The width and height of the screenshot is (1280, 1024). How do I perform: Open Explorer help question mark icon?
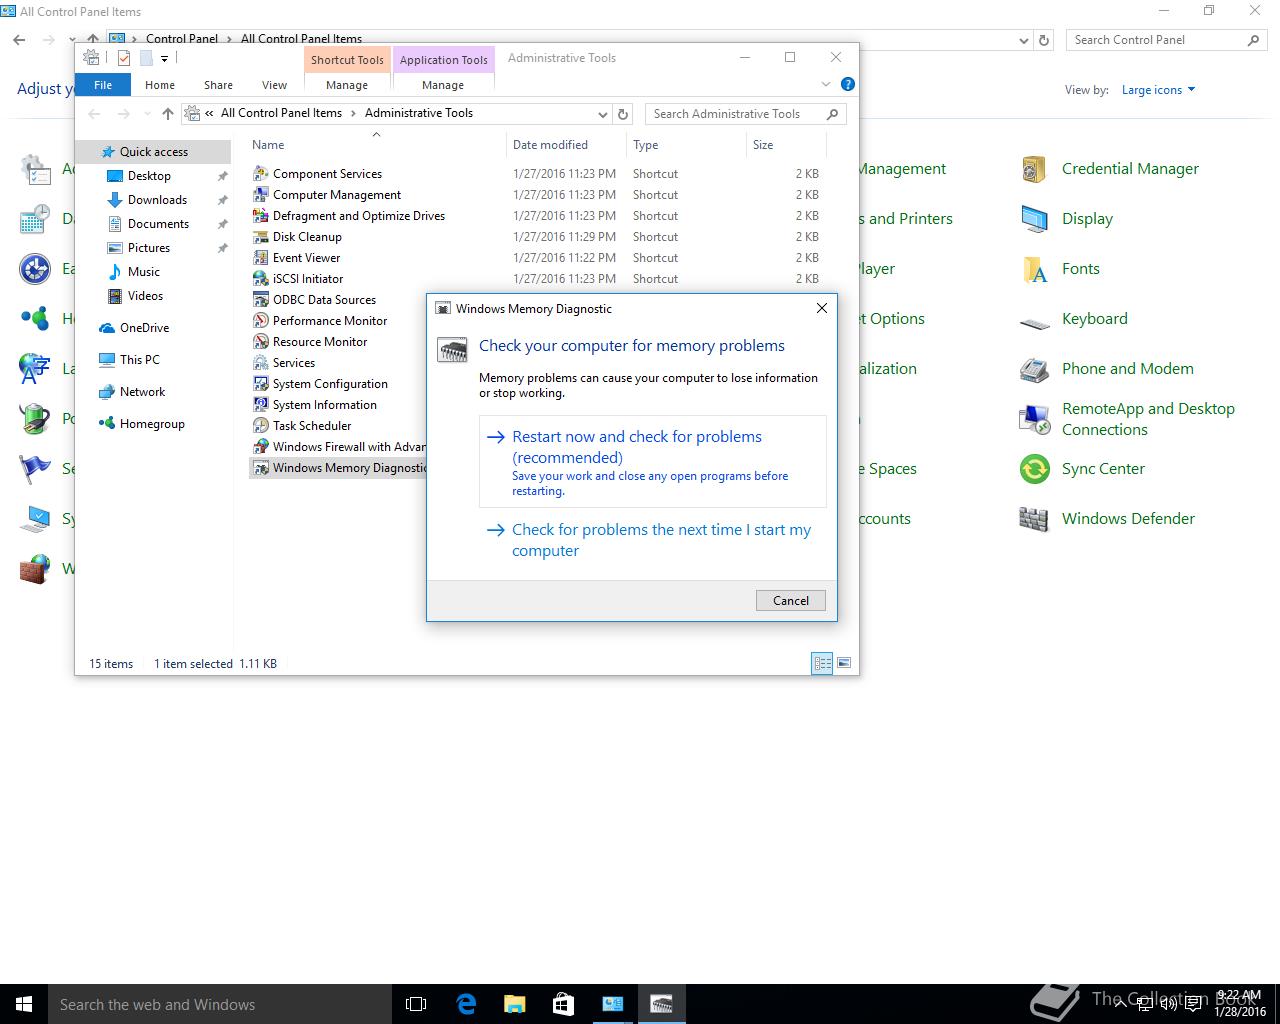(848, 85)
